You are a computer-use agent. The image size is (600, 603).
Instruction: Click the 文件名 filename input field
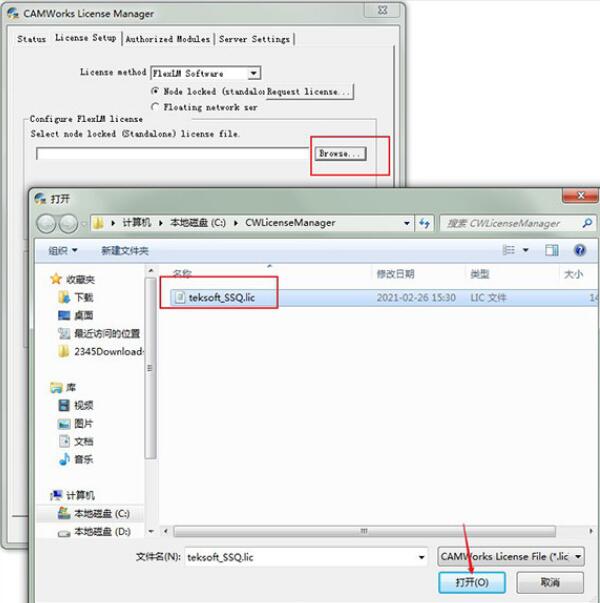[x=306, y=557]
